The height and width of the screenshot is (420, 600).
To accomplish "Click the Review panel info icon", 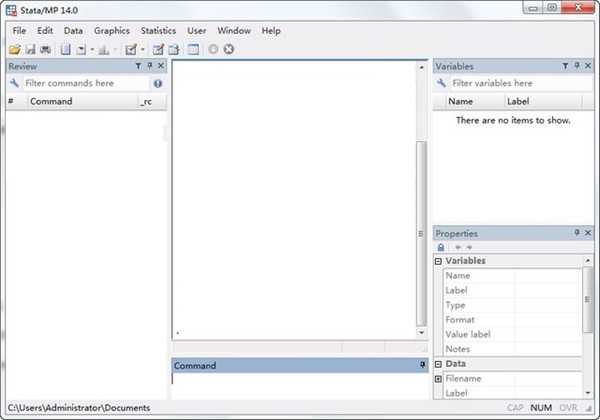I will point(158,84).
